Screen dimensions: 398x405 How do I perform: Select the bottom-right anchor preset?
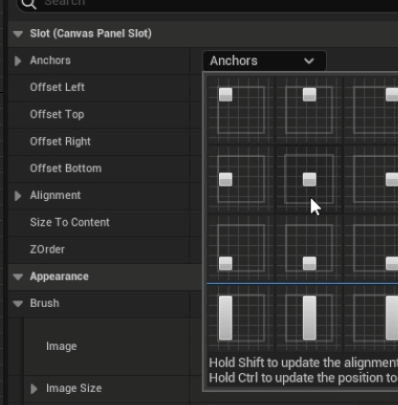tap(371, 248)
